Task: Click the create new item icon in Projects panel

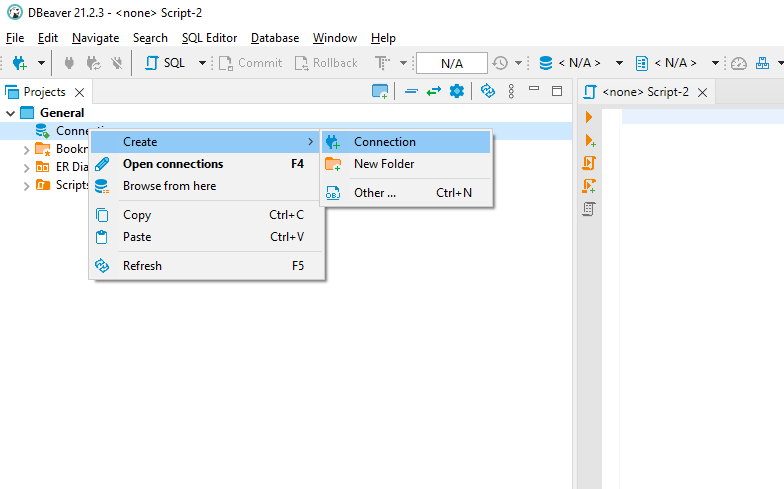Action: (x=380, y=92)
